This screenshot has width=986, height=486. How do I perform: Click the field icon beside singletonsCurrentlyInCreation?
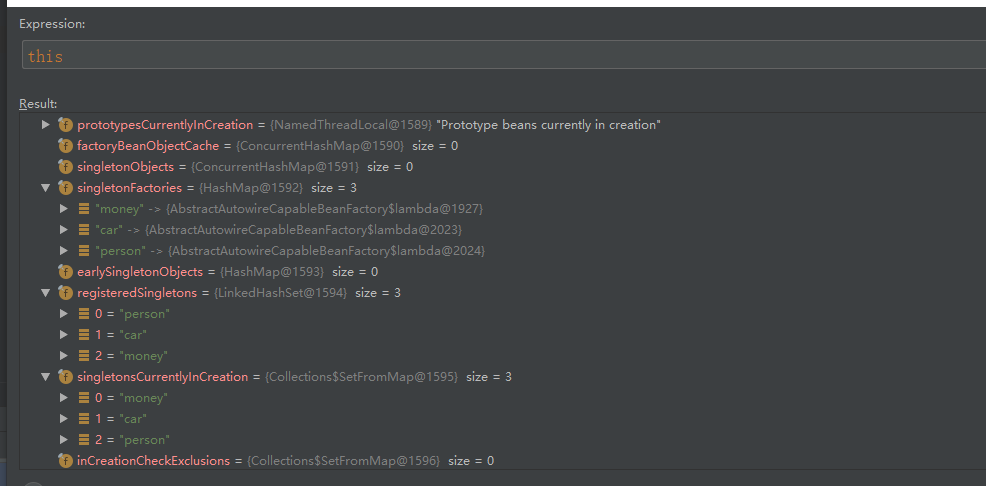(x=65, y=377)
